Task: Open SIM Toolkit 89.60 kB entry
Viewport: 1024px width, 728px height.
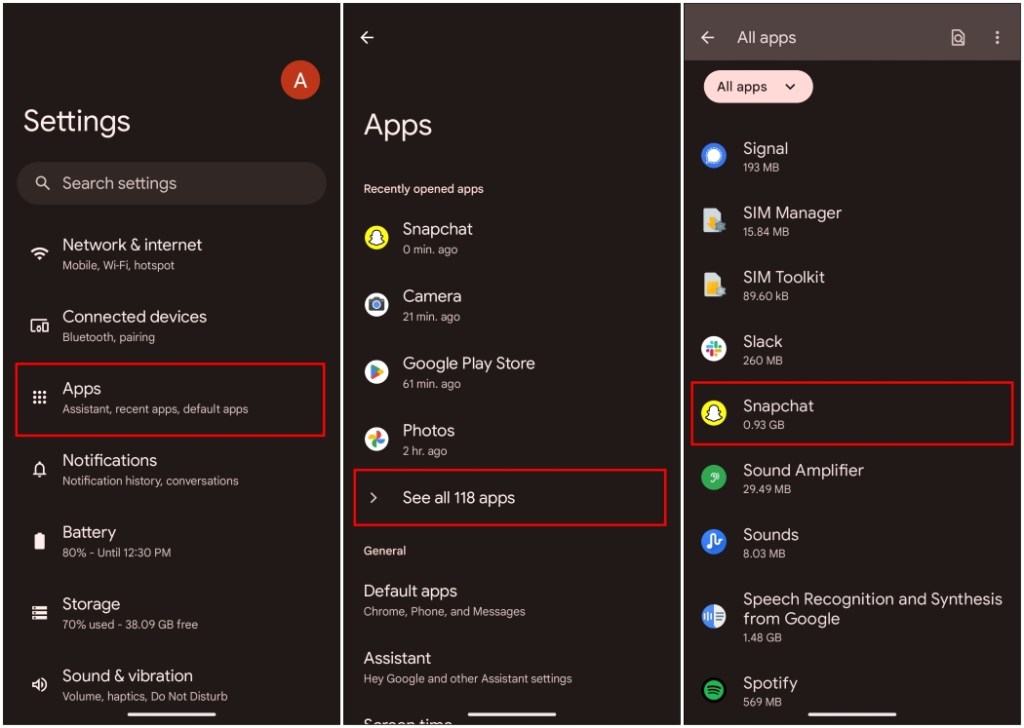Action: click(852, 285)
